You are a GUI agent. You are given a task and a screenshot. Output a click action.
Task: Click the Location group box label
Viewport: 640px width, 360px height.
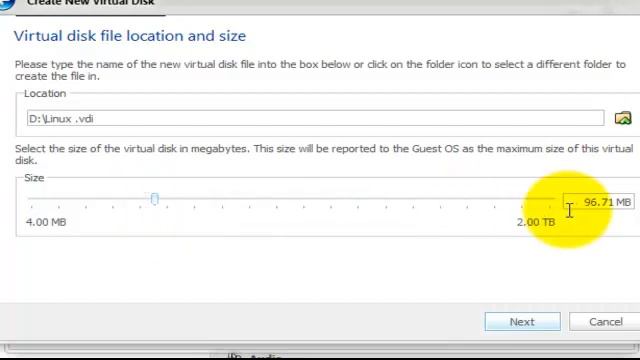(x=45, y=93)
